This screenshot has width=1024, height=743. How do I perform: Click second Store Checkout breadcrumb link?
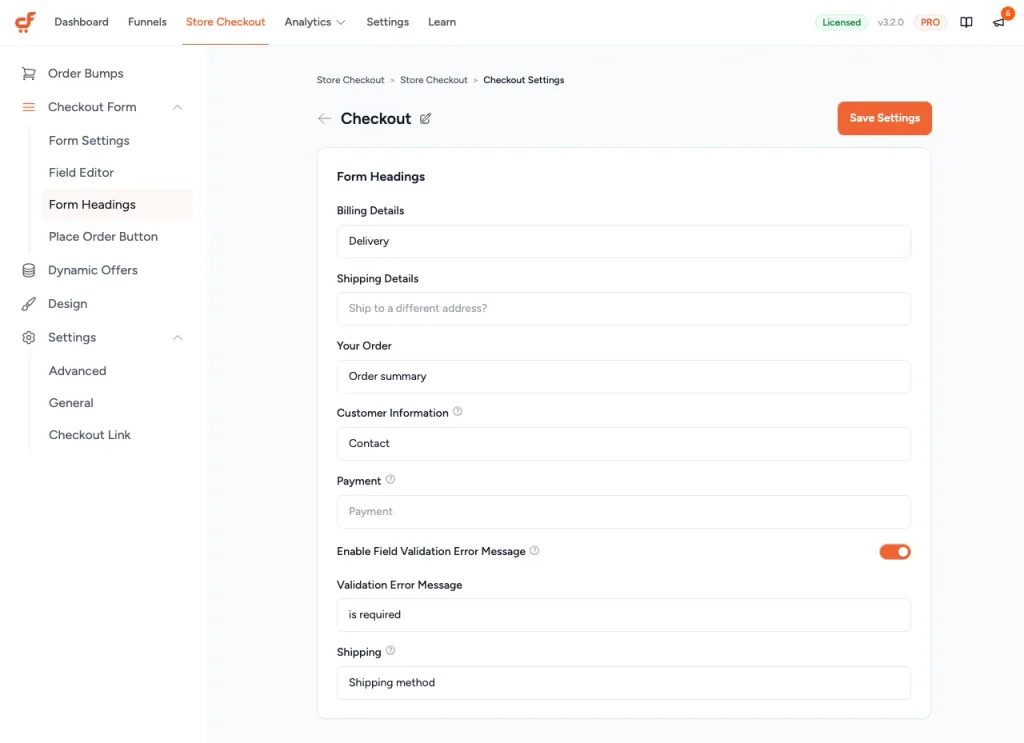click(x=434, y=80)
